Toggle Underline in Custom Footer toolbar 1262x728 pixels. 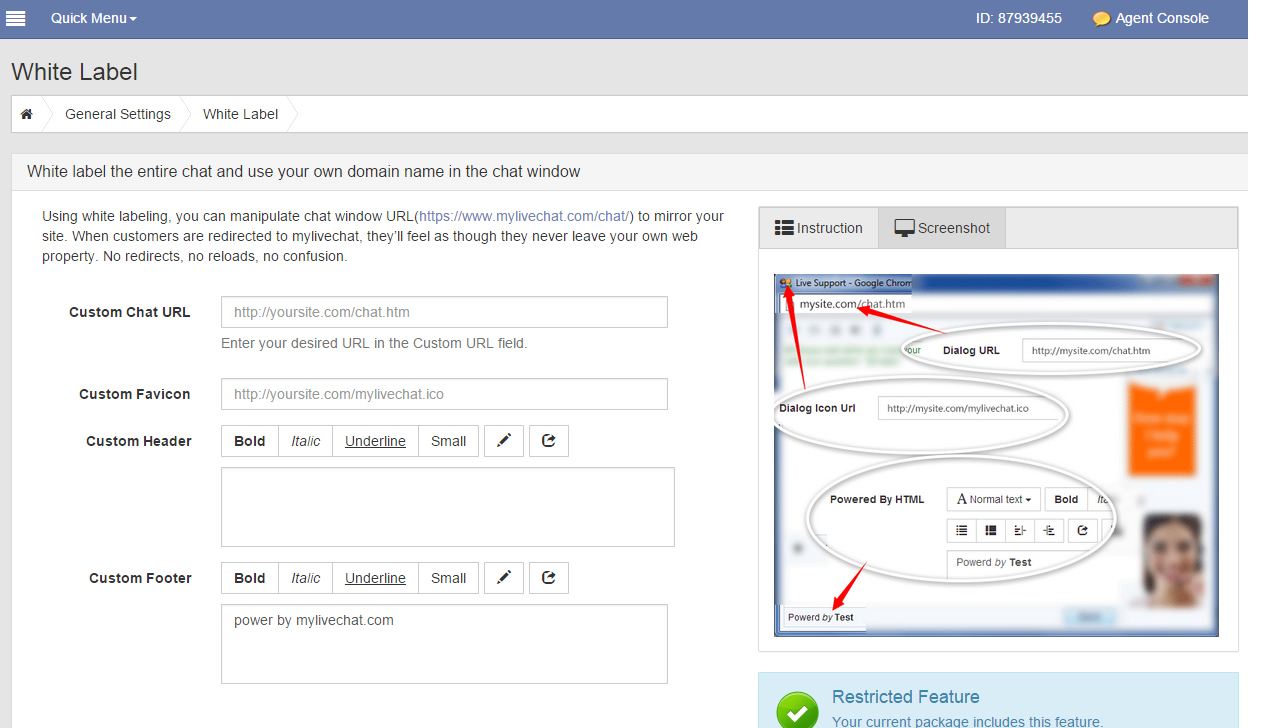(x=375, y=578)
